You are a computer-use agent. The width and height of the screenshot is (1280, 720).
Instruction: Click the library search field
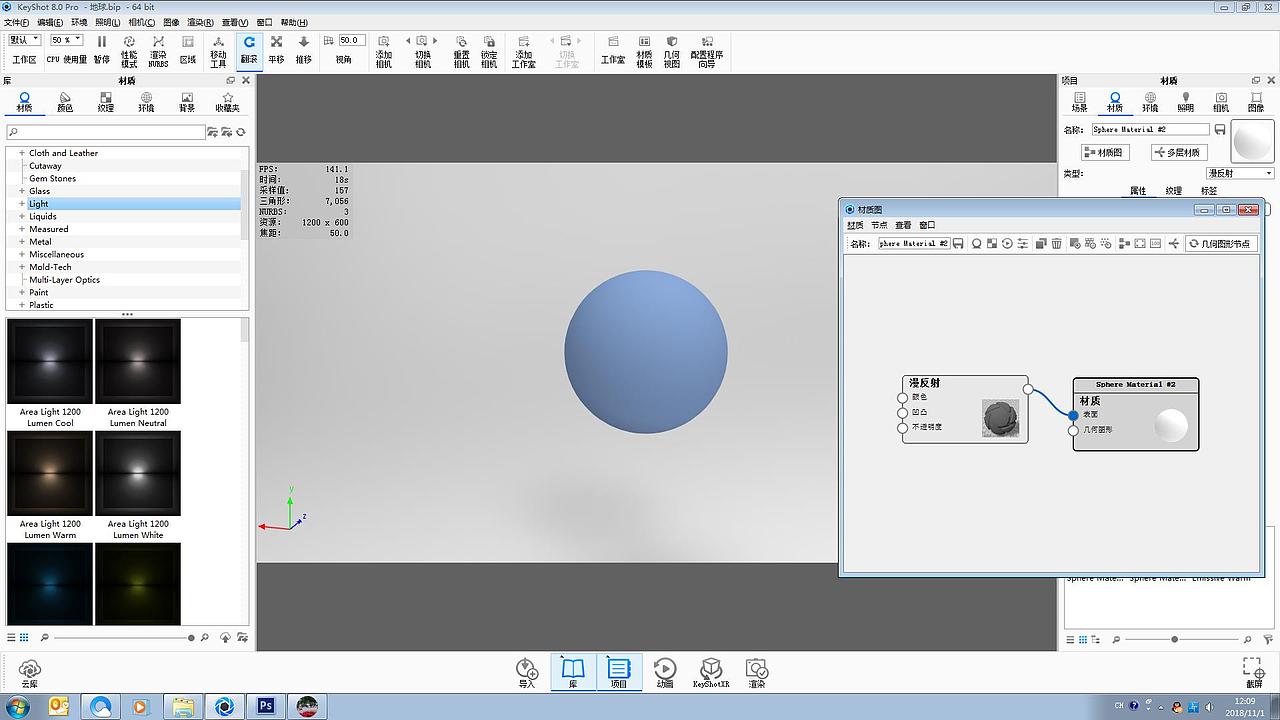pos(105,132)
